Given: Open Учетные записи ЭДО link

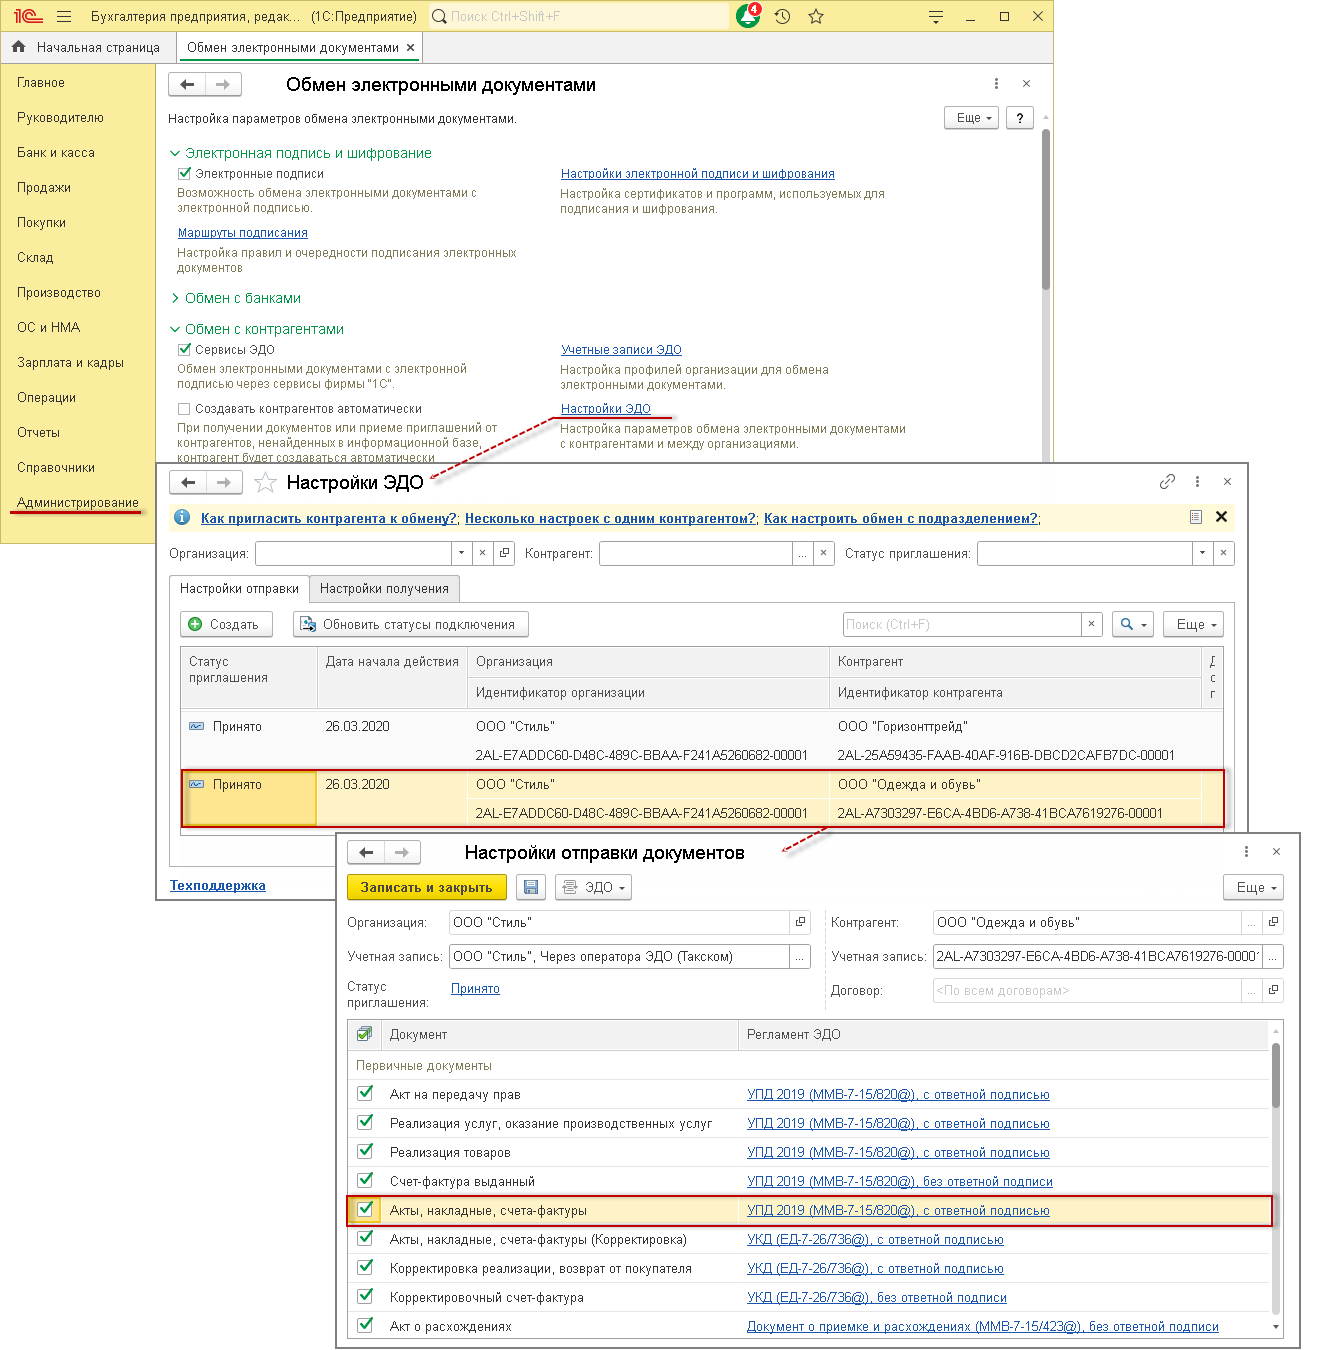Looking at the screenshot, I should (621, 349).
